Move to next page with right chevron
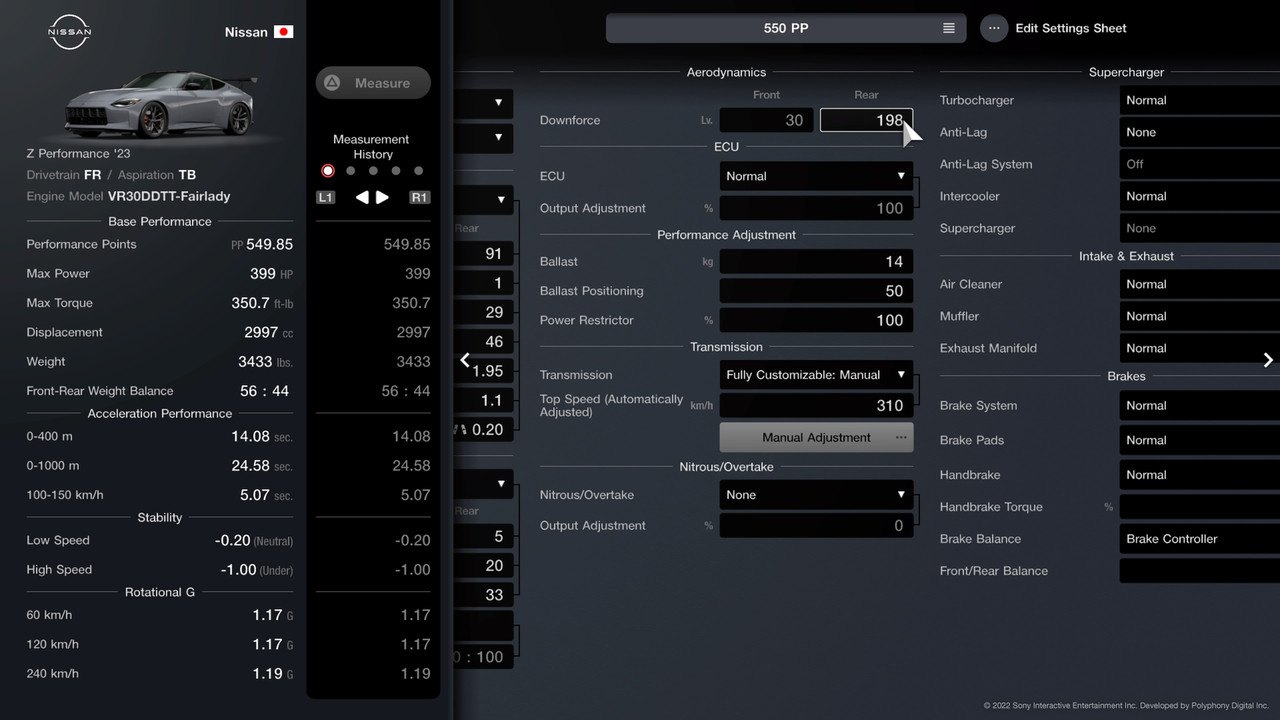Screen dimensions: 1280x720 1268,360
